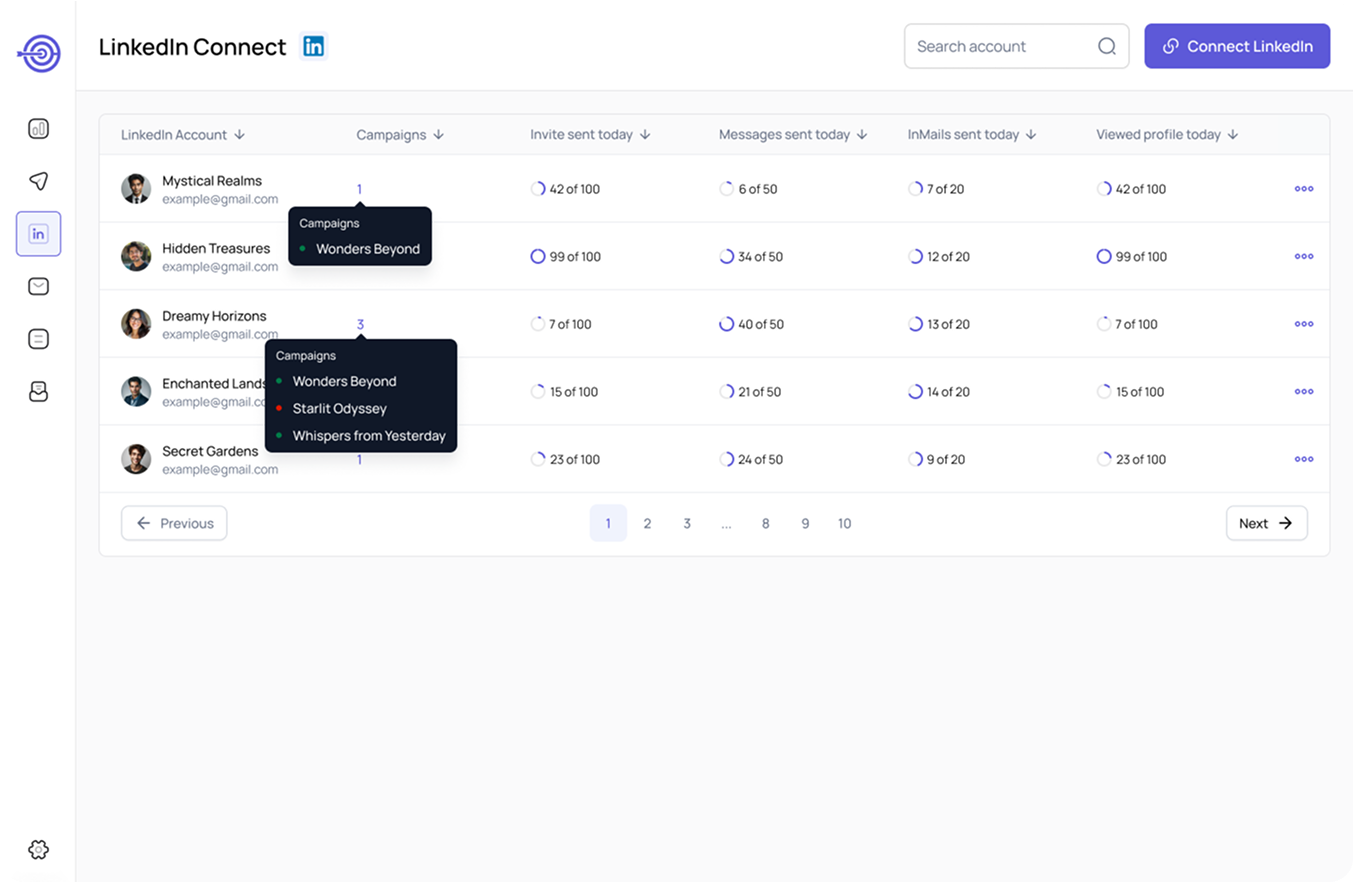Open three-dot menu for Mystical Realms row
Viewport: 1353px width, 882px height.
(1303, 189)
